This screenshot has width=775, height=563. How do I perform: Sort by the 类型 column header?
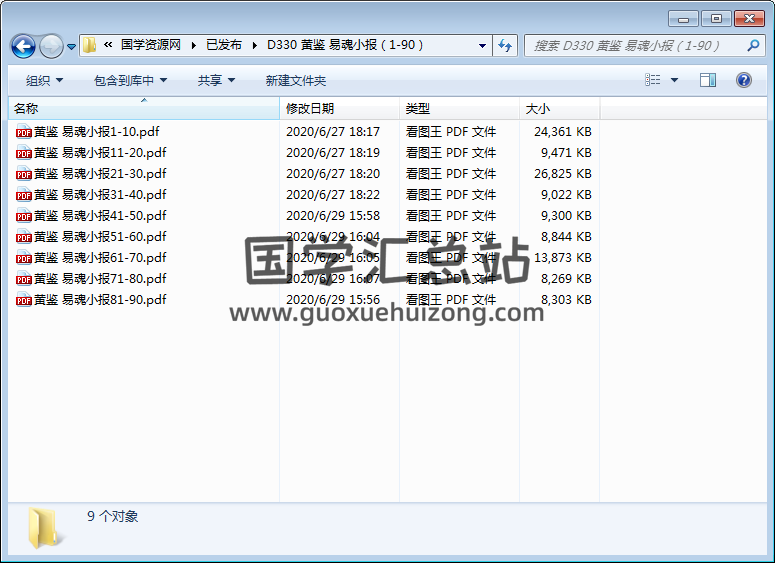pyautogui.click(x=459, y=108)
